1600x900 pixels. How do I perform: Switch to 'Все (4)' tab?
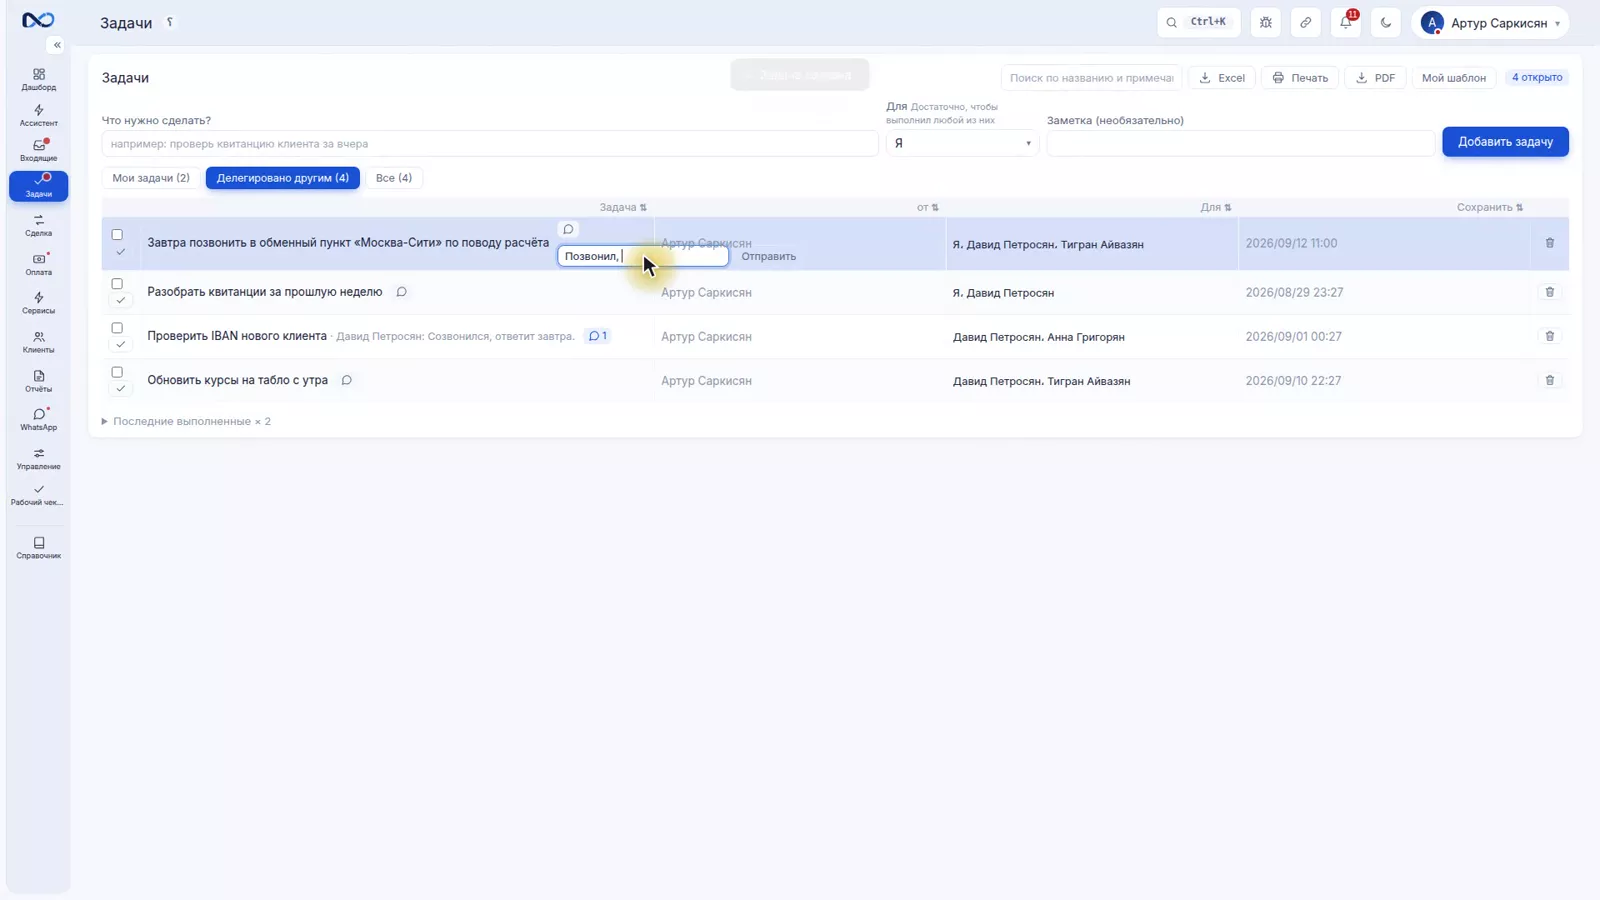(394, 178)
